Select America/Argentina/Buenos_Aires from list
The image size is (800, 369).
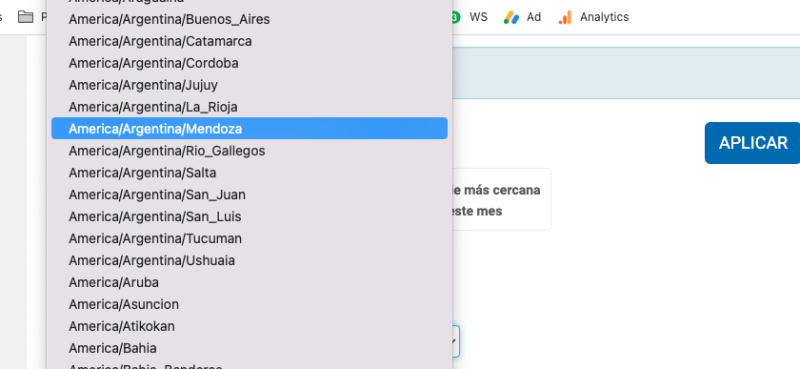coord(249,19)
